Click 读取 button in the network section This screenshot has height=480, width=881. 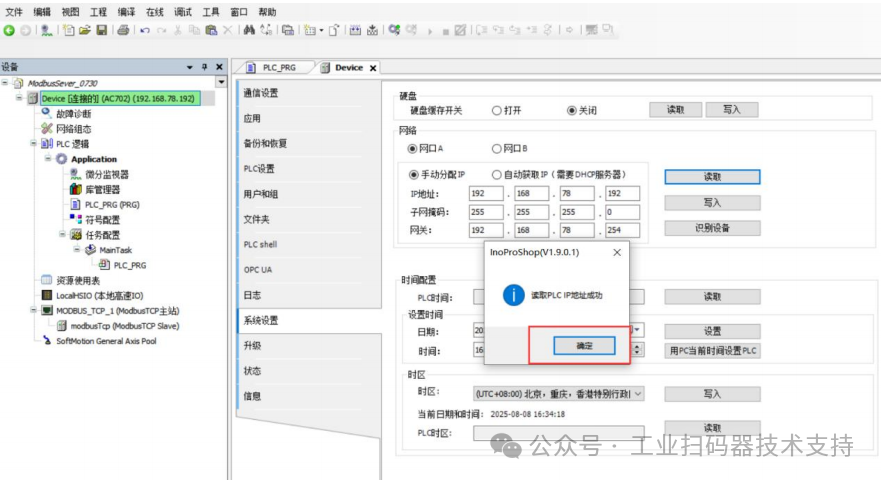coord(712,177)
